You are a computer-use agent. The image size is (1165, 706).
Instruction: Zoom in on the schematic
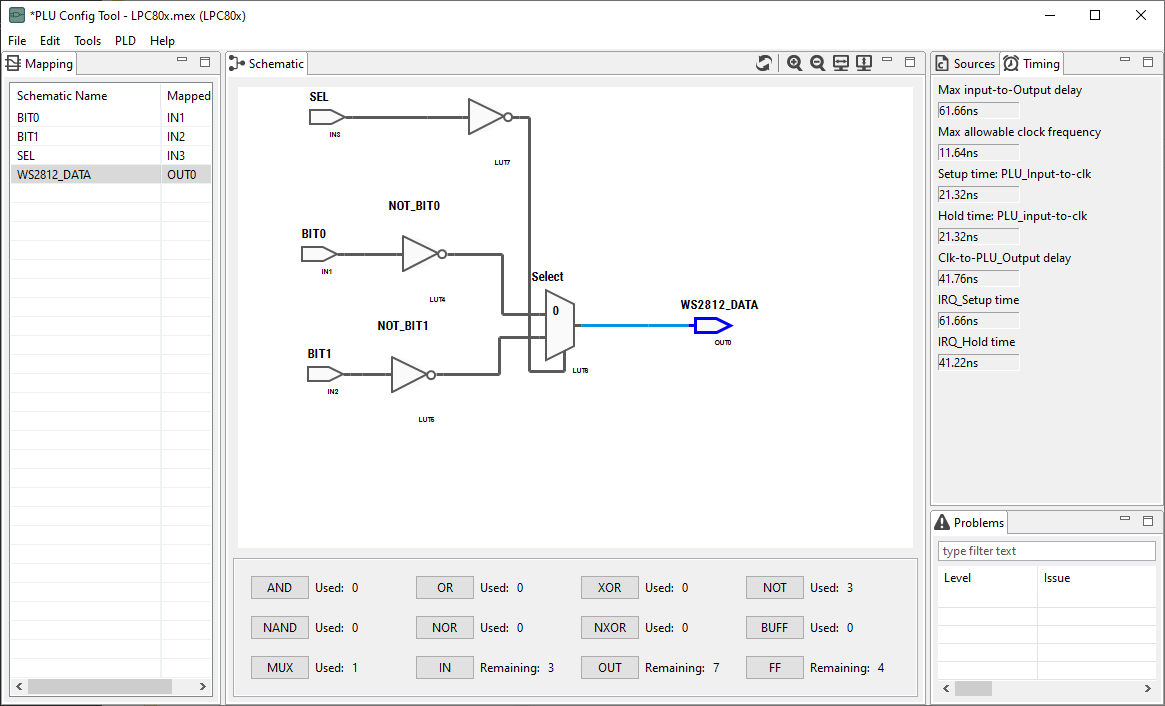(x=795, y=63)
